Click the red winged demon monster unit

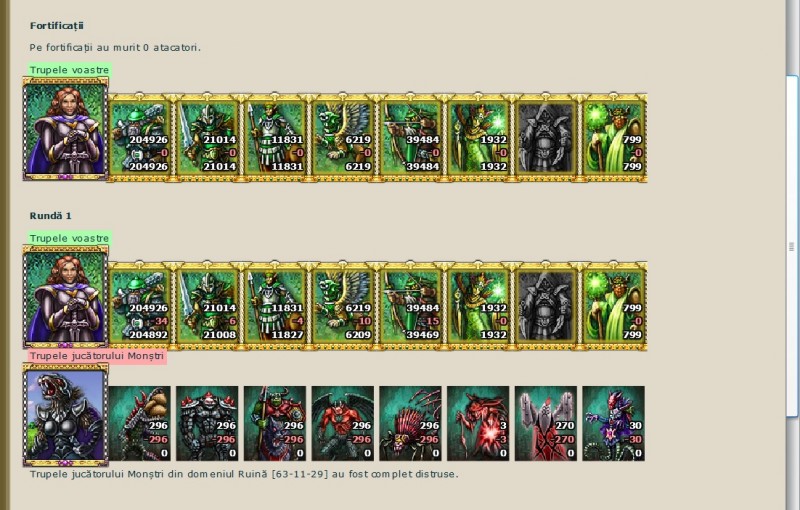pyautogui.click(x=342, y=423)
